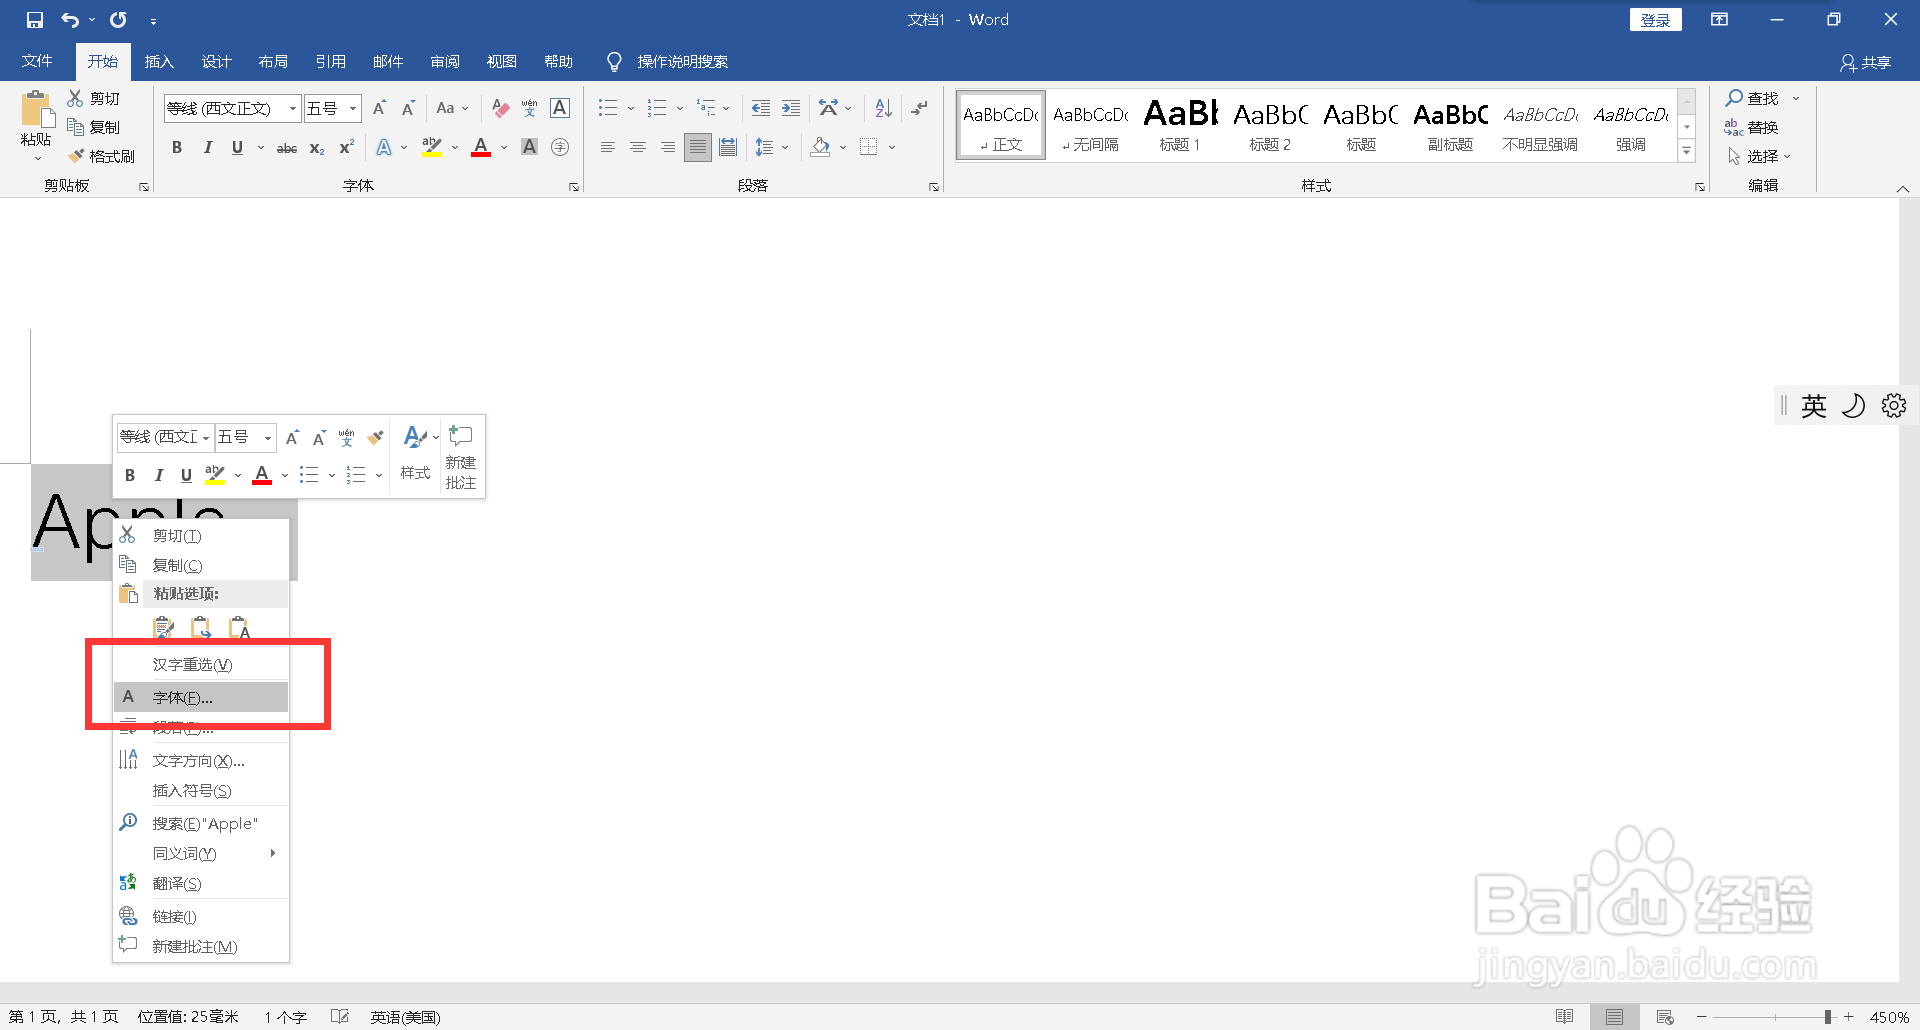Open the font size dropdown in ribbon

[x=353, y=108]
